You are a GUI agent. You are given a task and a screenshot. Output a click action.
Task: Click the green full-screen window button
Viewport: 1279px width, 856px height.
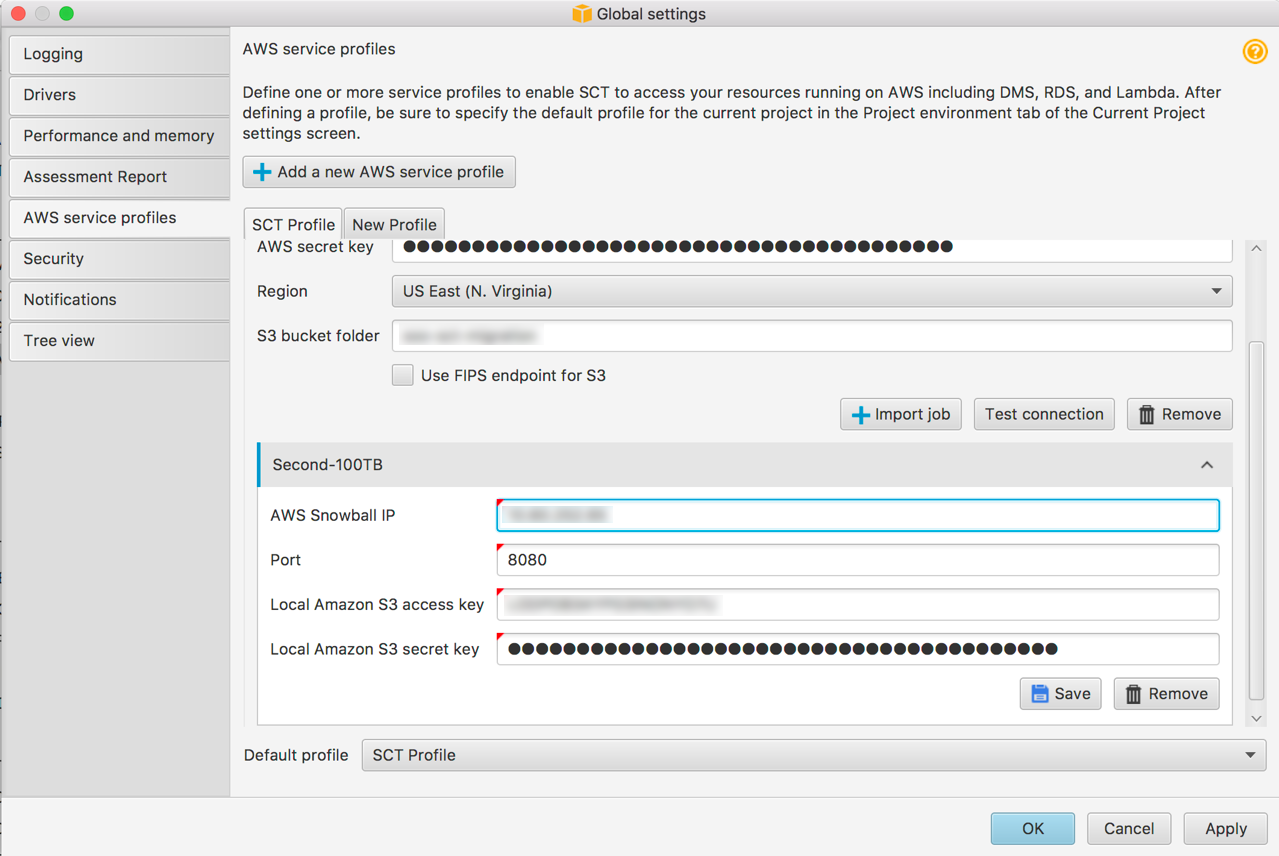65,13
